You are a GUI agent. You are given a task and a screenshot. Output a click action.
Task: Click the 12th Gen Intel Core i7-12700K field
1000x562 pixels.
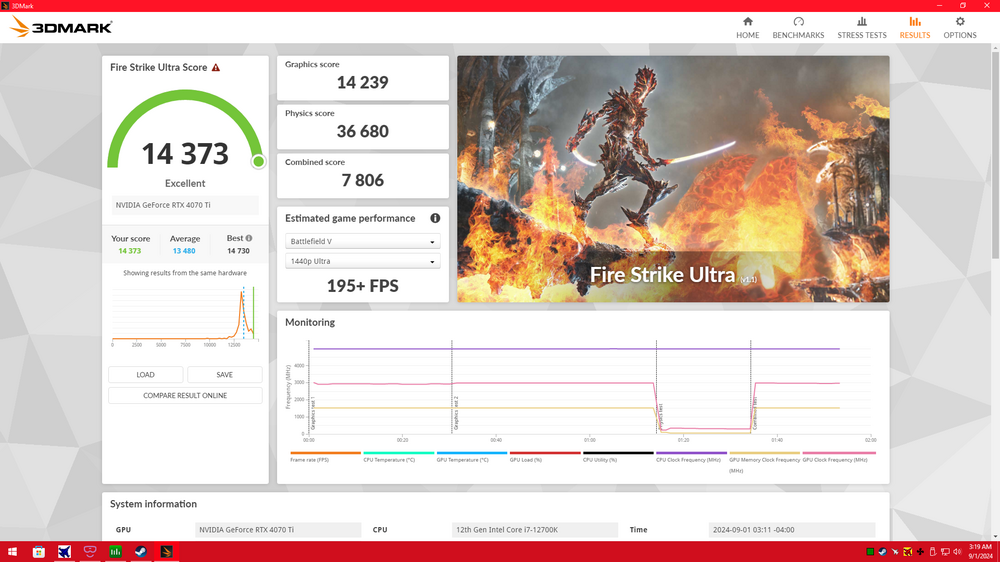(534, 529)
